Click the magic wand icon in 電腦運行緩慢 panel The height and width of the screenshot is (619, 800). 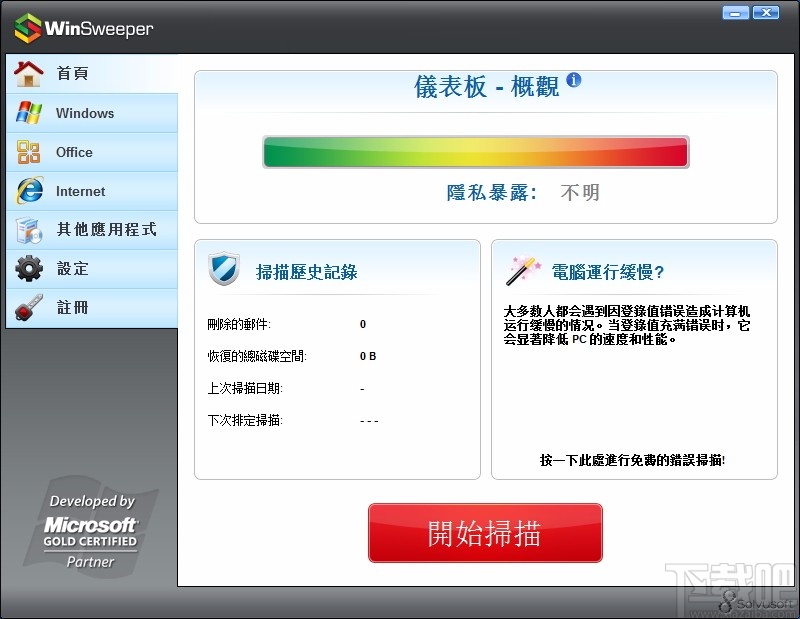point(521,270)
